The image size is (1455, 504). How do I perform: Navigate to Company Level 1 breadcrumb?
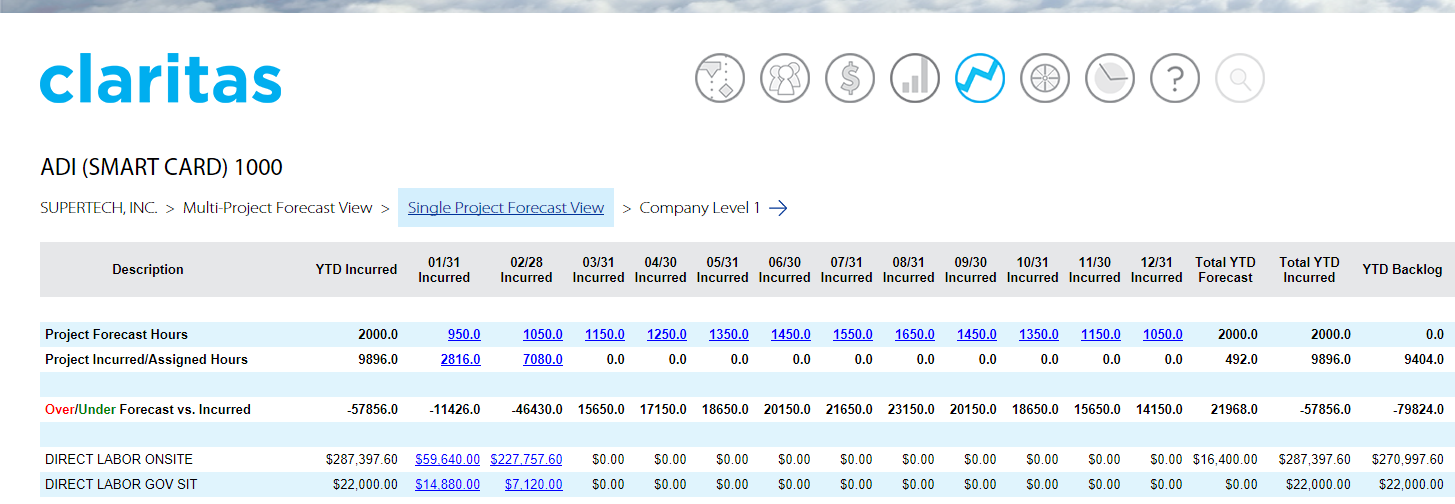pyautogui.click(x=700, y=208)
